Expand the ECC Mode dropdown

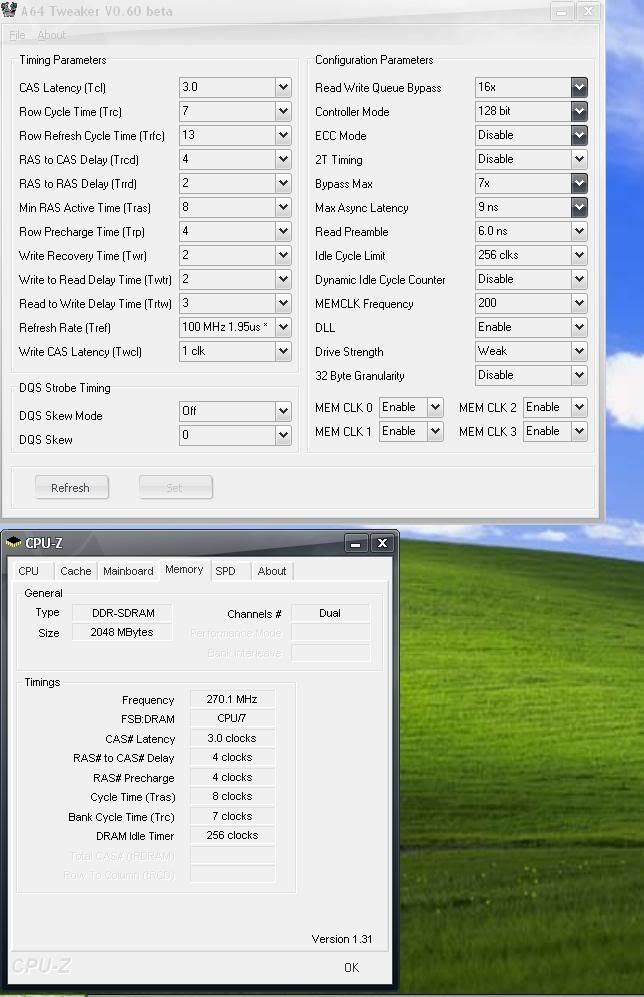[579, 135]
